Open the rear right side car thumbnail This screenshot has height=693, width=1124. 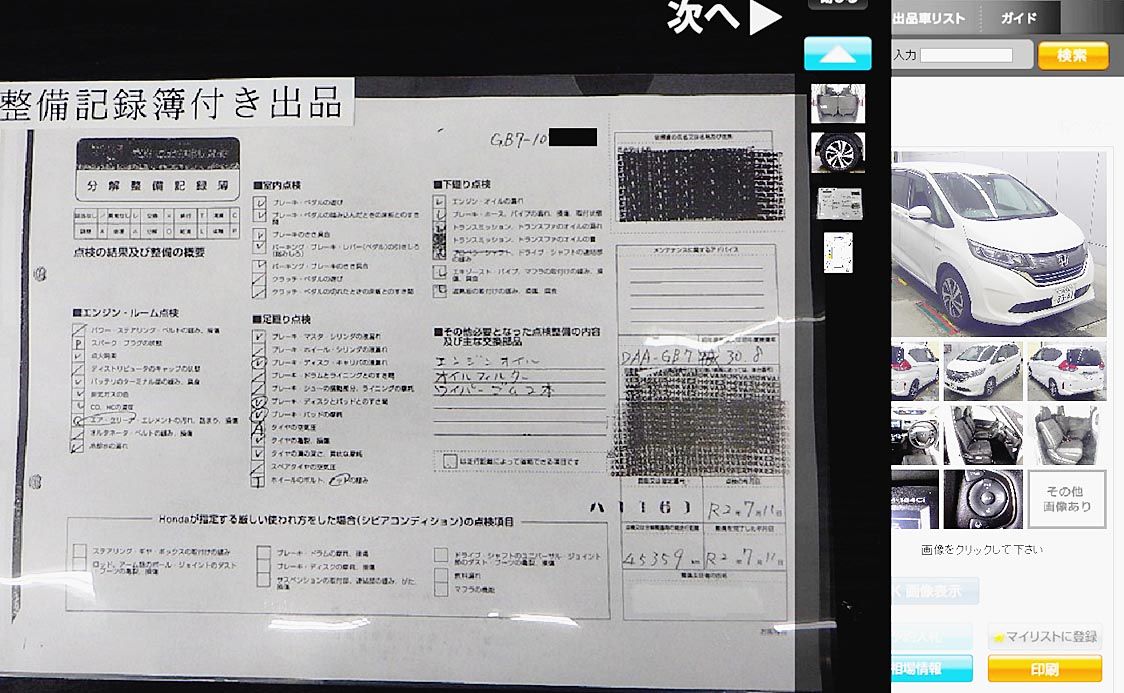tap(1066, 371)
